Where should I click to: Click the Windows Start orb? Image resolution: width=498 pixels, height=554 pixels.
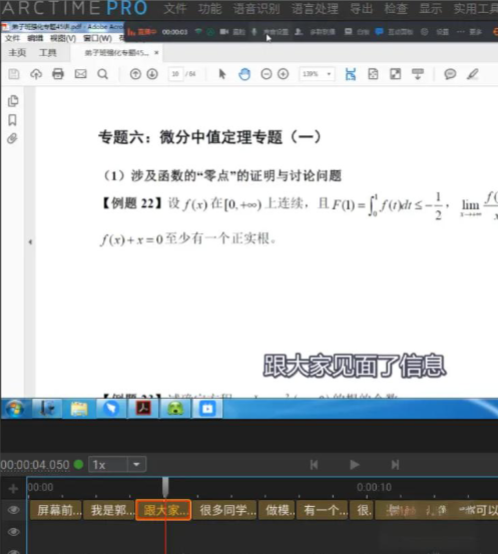click(x=14, y=409)
